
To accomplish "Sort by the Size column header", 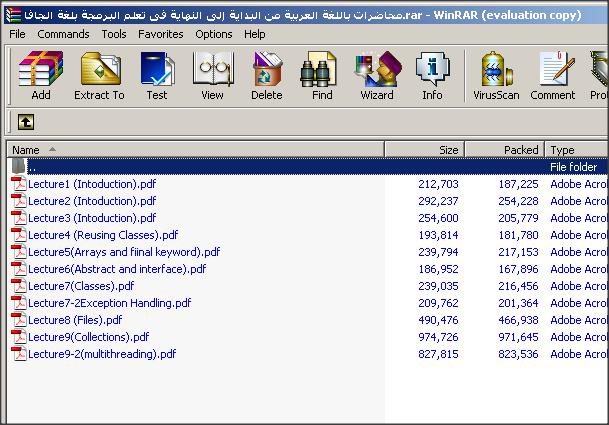I will tap(425, 150).
